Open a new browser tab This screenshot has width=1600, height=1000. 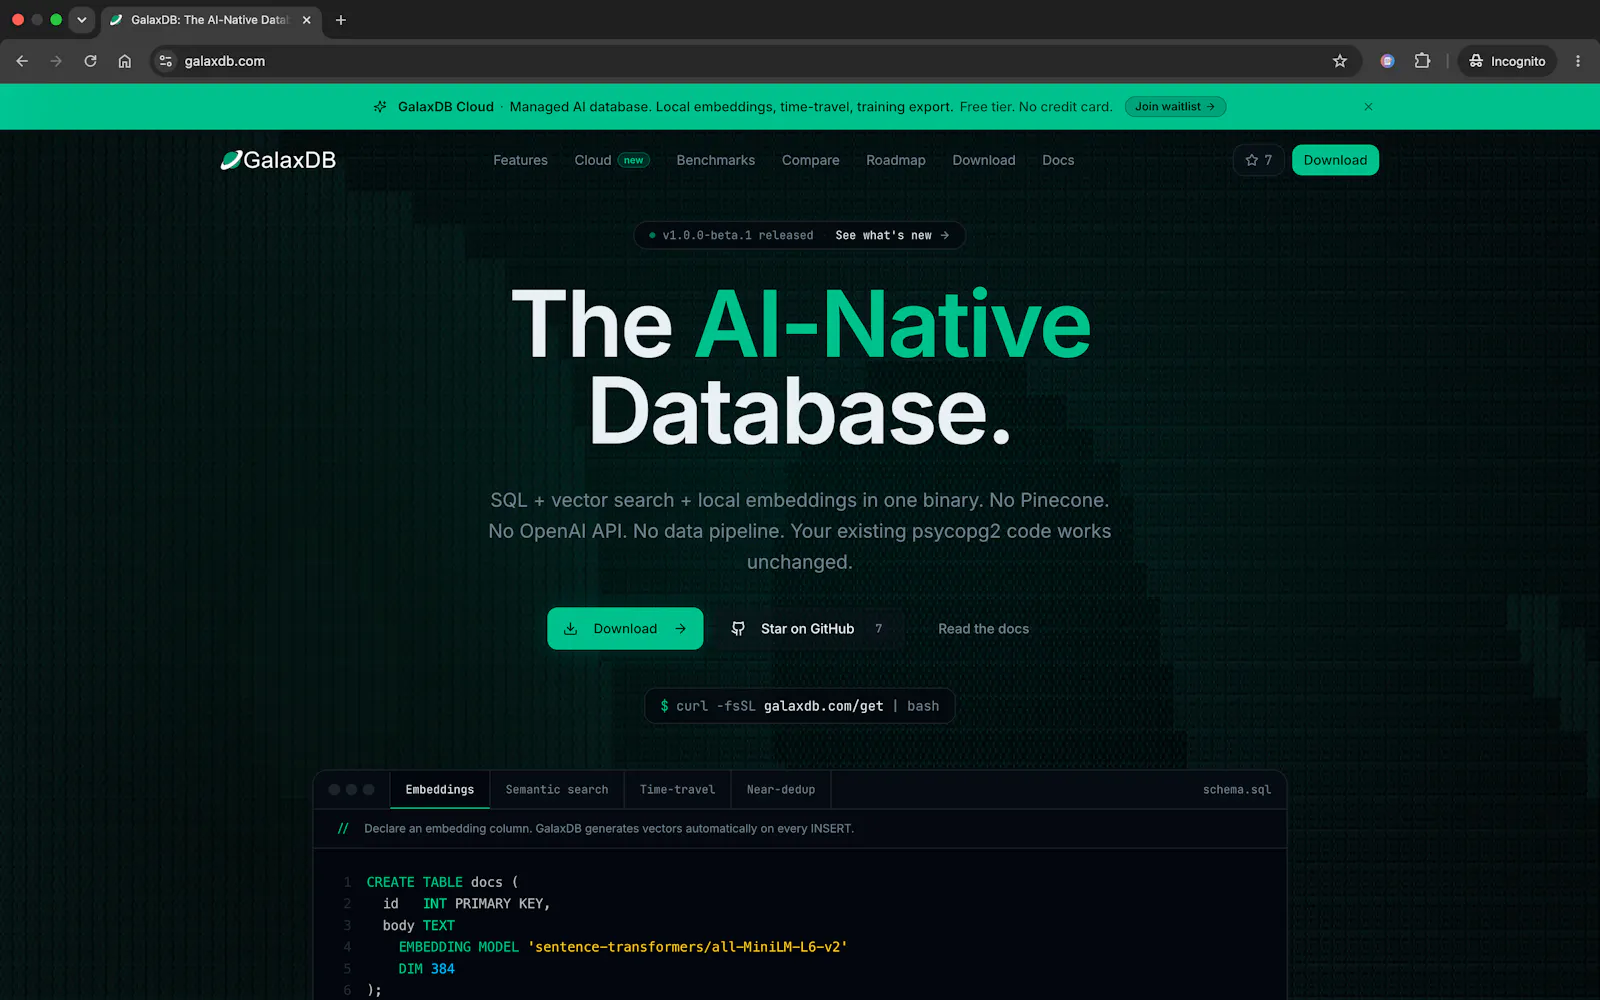coord(341,20)
